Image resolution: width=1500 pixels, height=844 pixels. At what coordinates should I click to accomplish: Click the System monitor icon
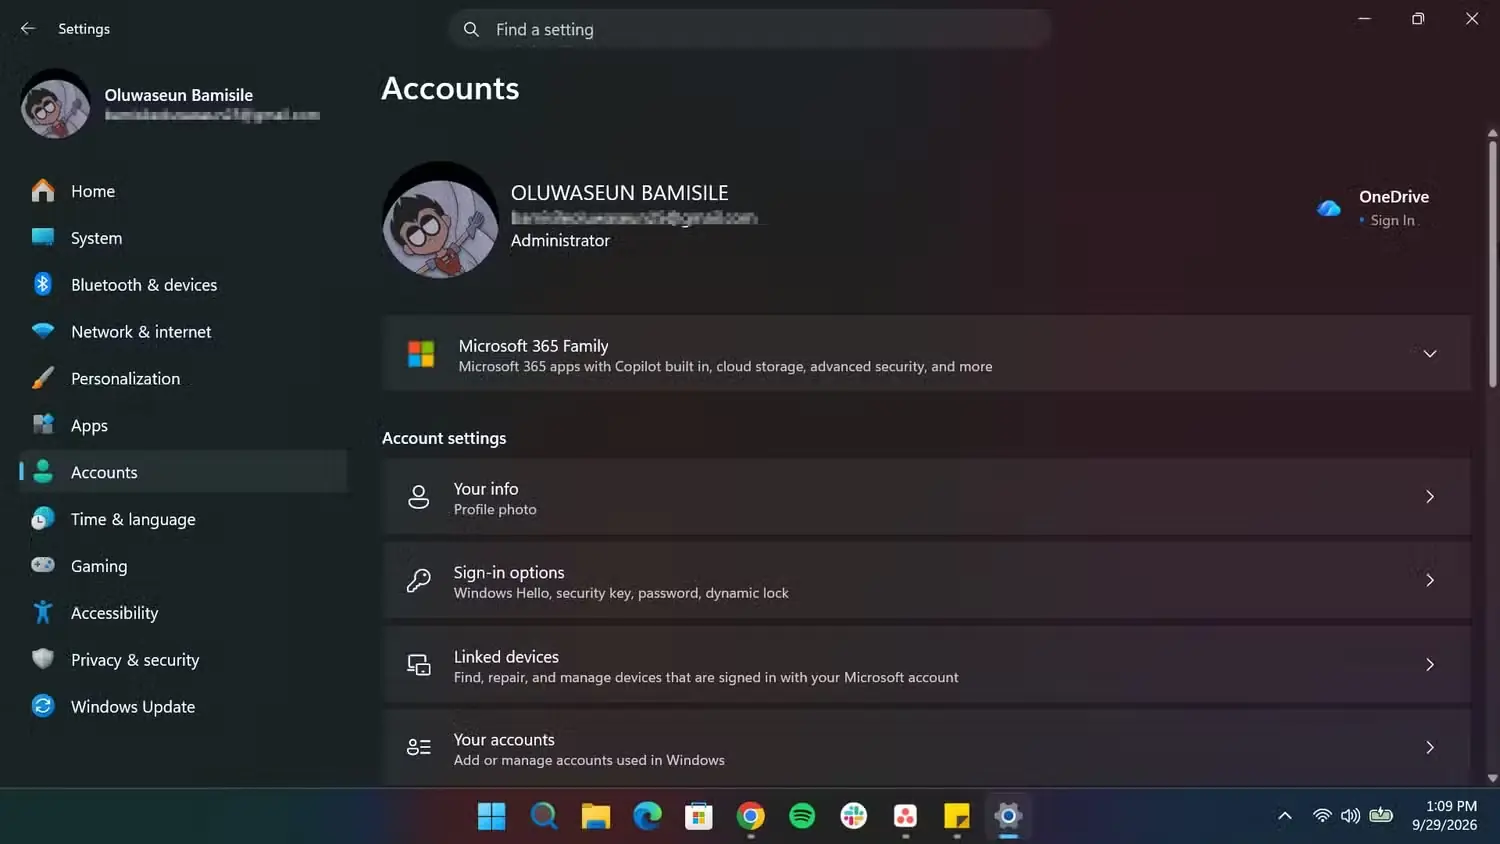click(x=43, y=237)
